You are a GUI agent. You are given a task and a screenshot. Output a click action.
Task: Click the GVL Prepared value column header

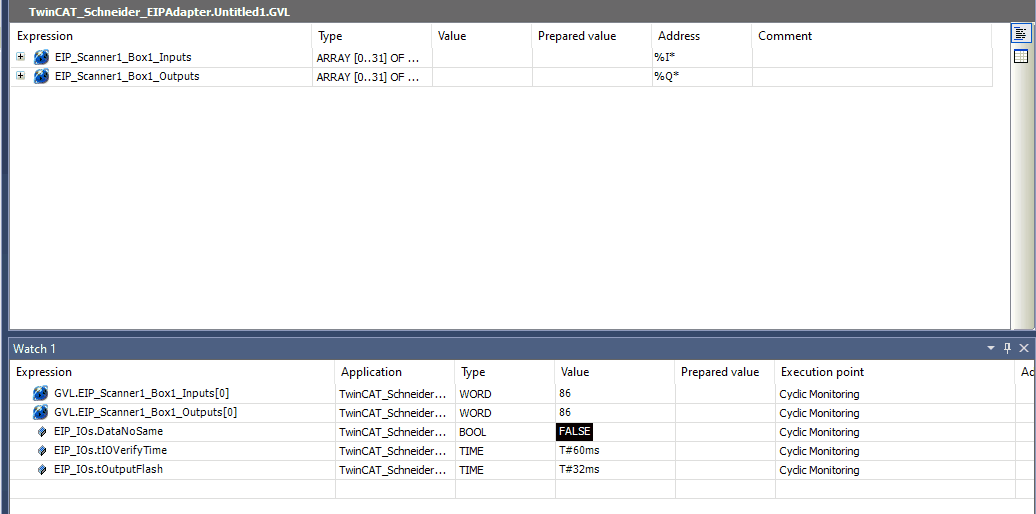tap(592, 36)
